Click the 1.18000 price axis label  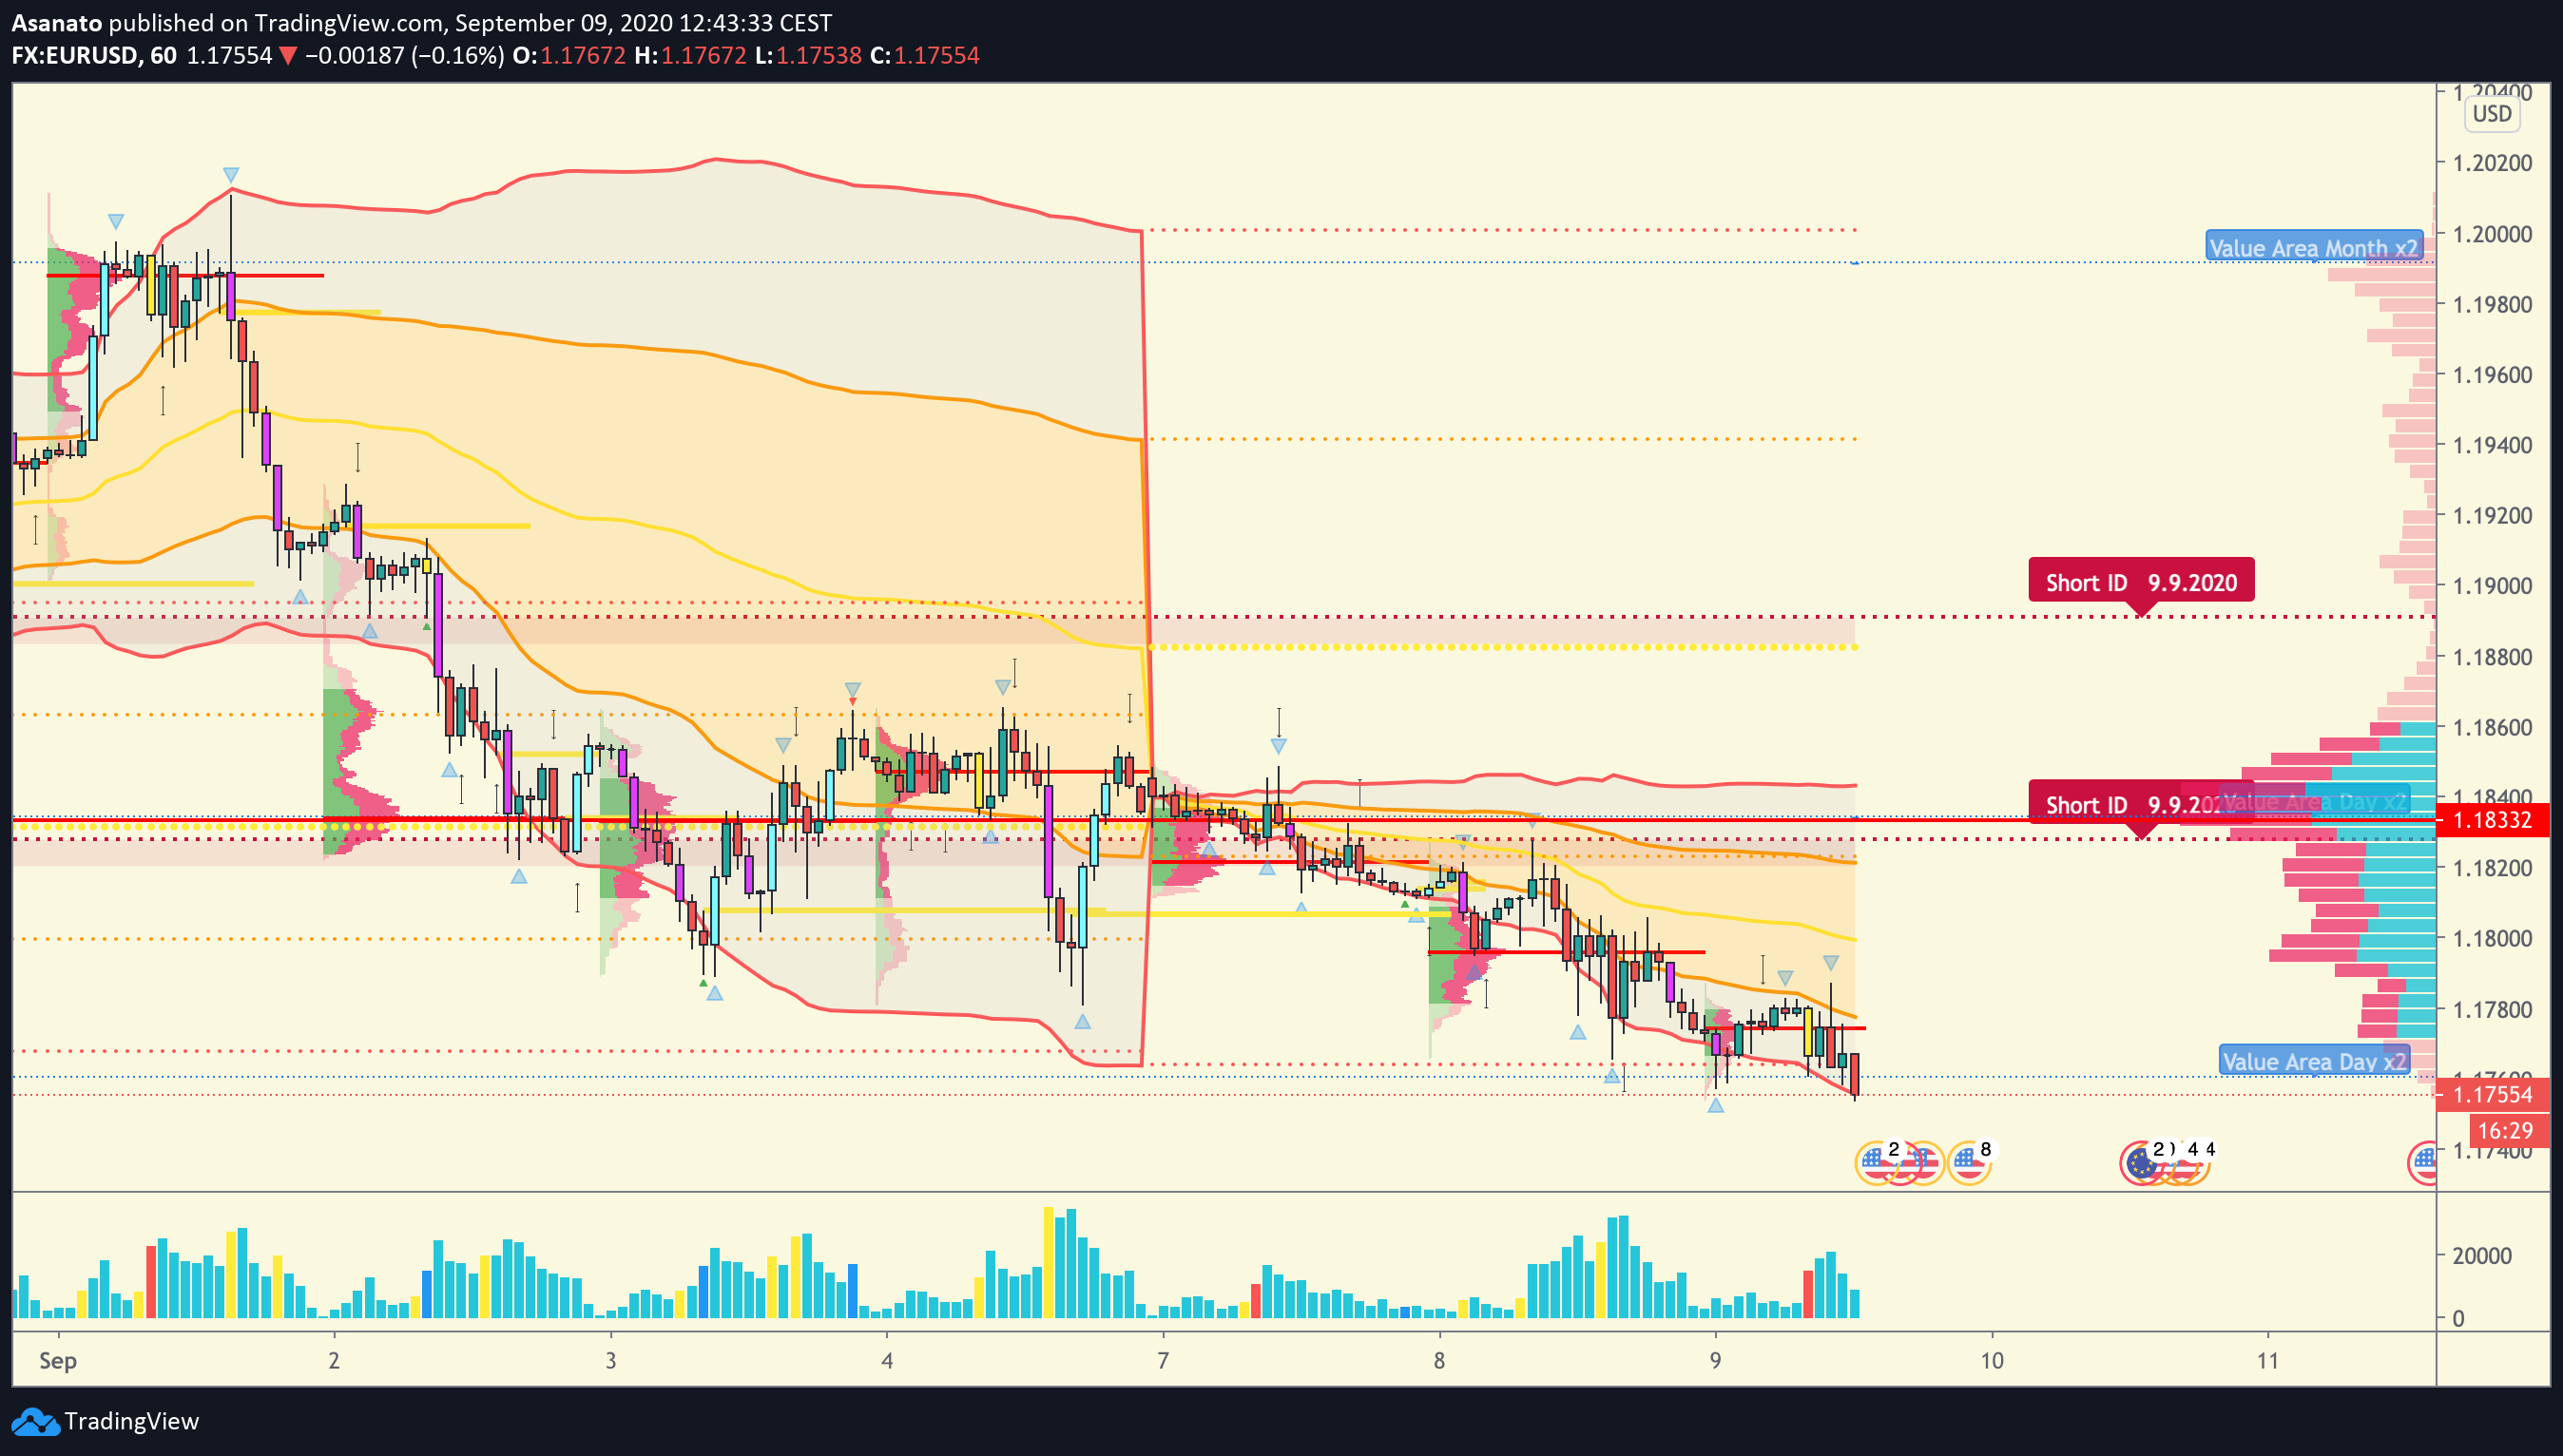coord(2493,938)
